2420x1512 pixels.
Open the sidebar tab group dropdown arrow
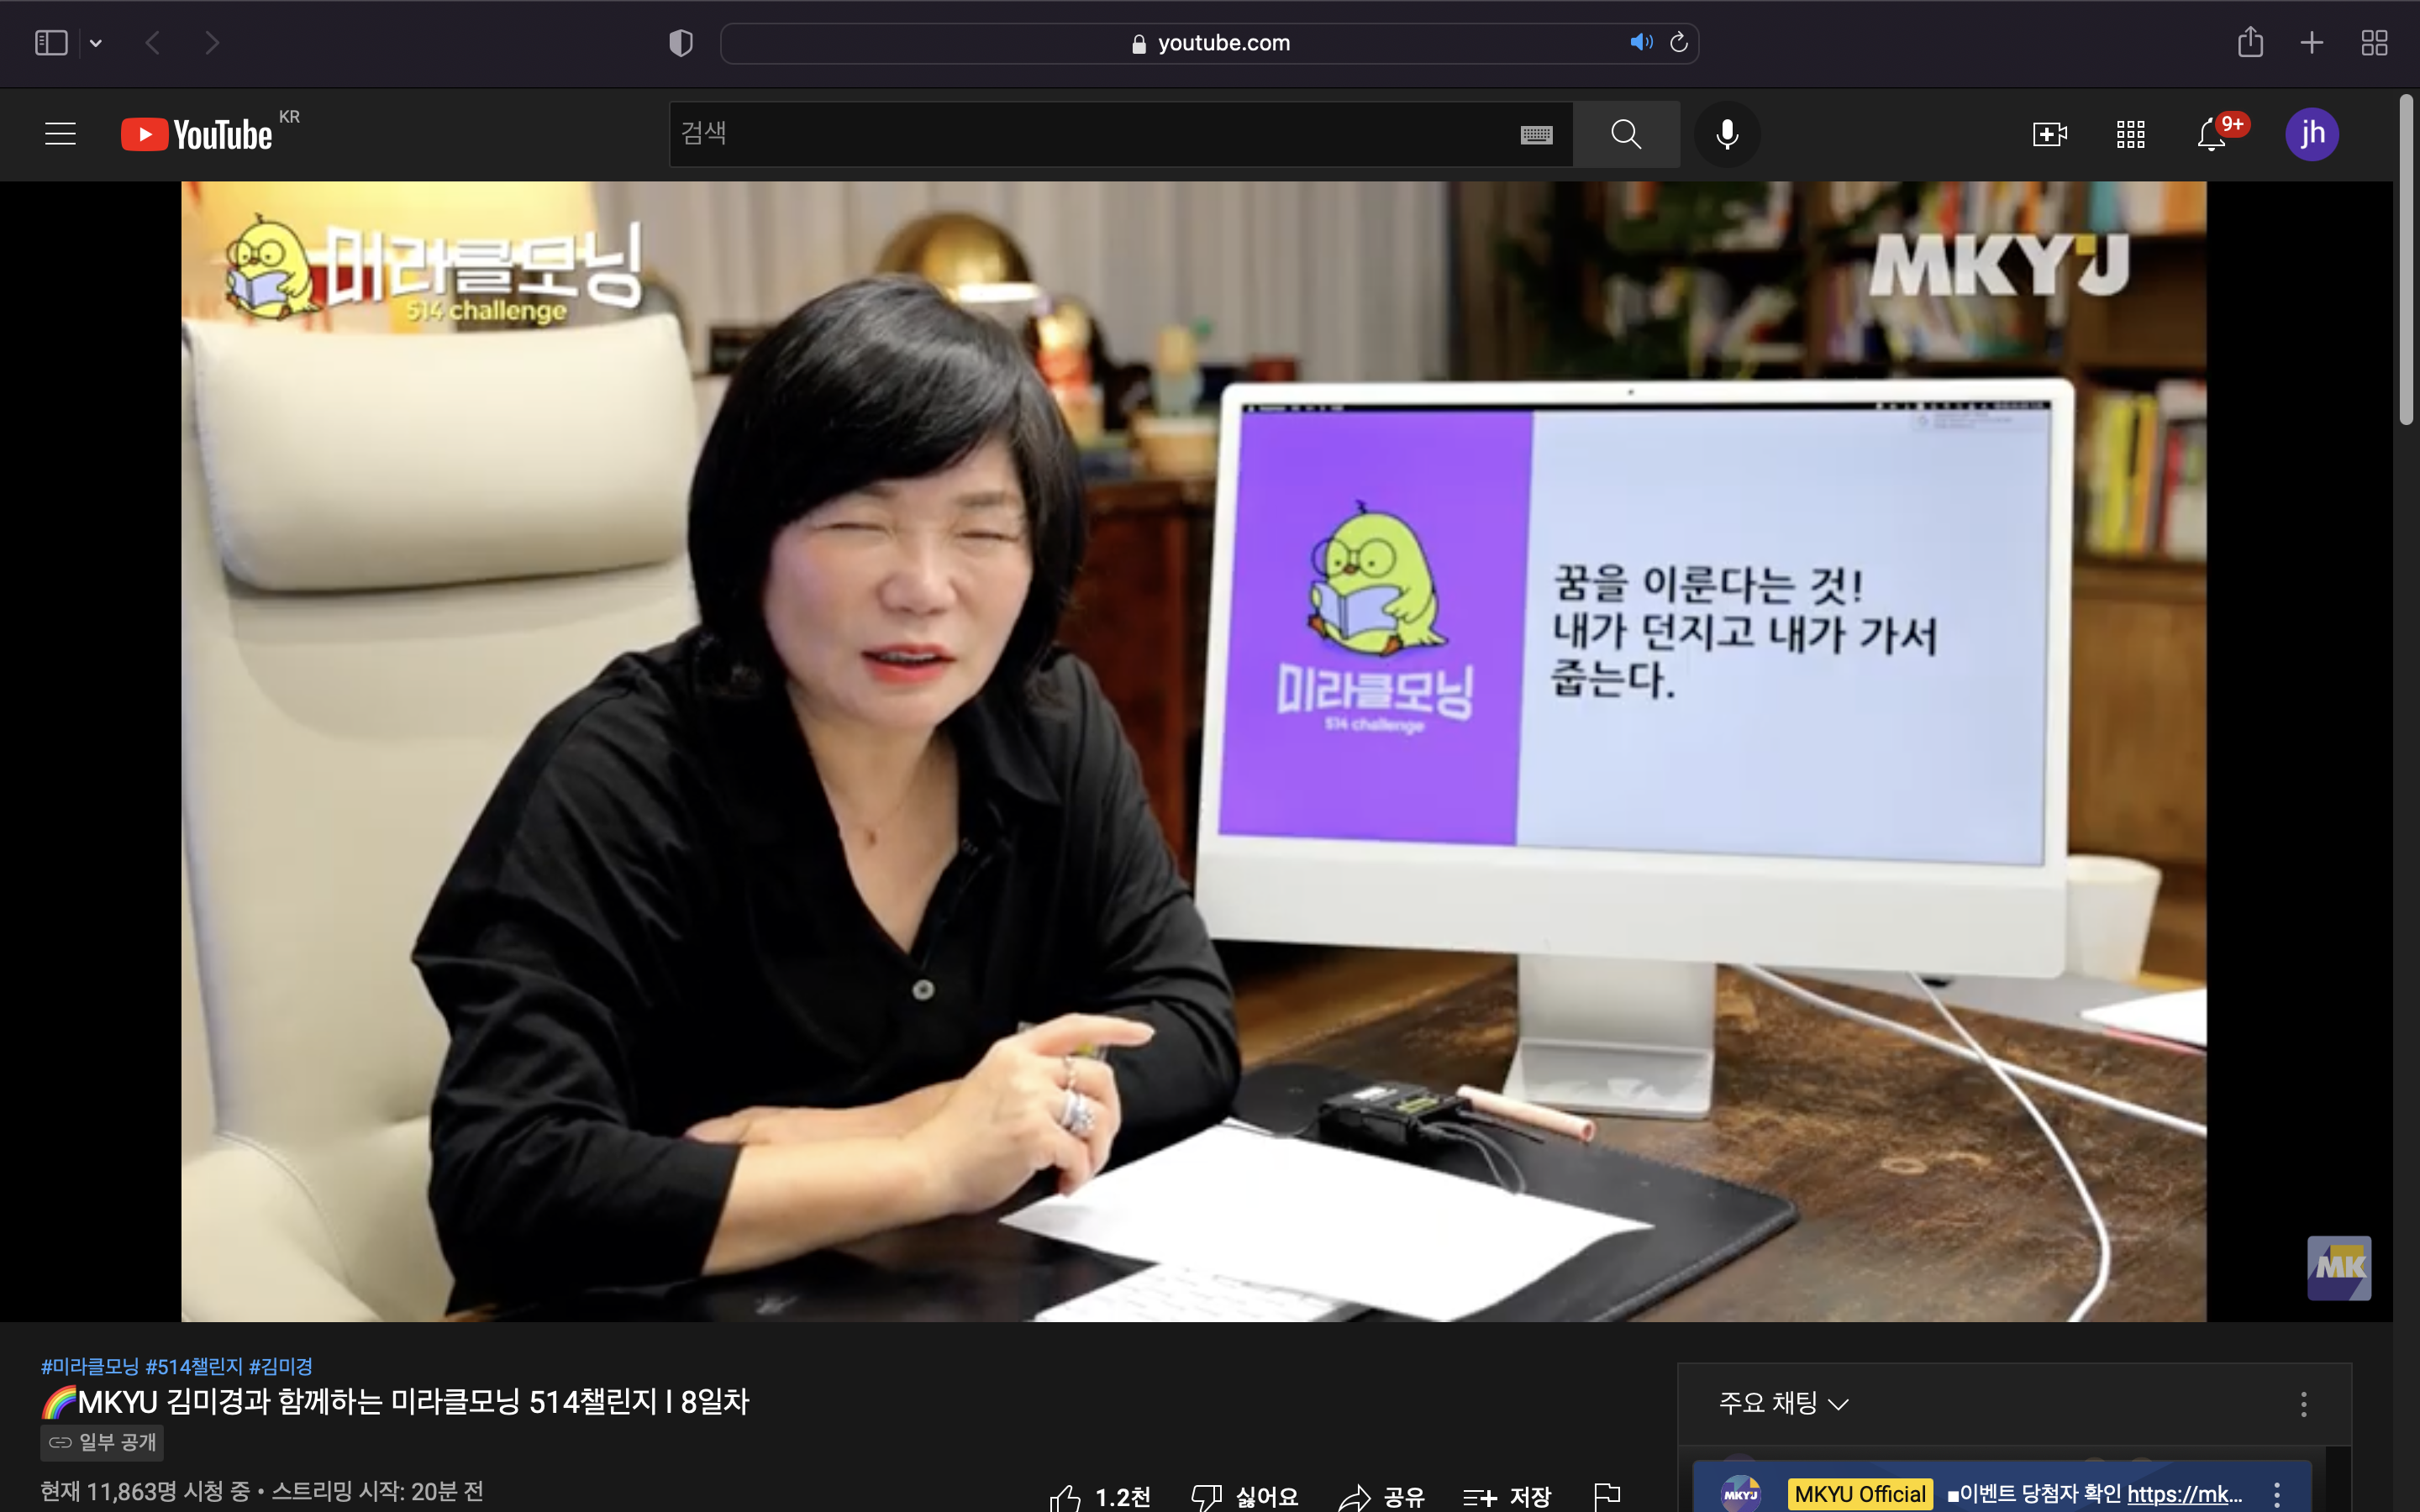point(96,43)
